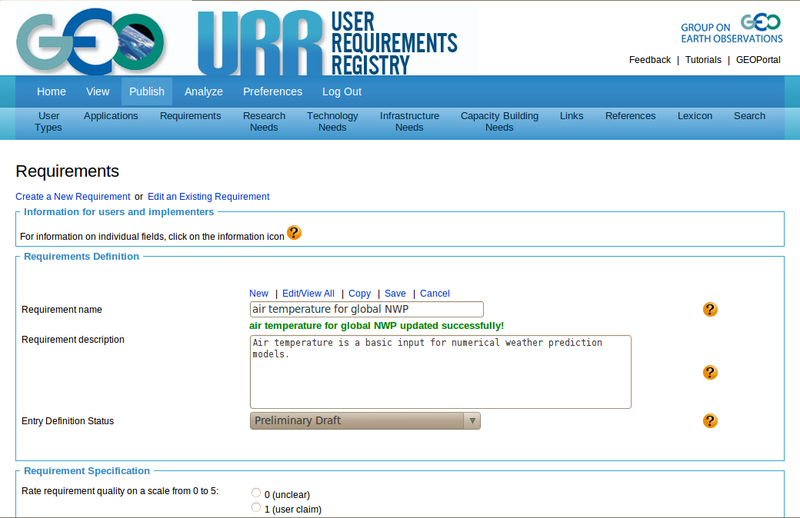Click help icon in the information section
This screenshot has width=800, height=518.
coord(294,233)
